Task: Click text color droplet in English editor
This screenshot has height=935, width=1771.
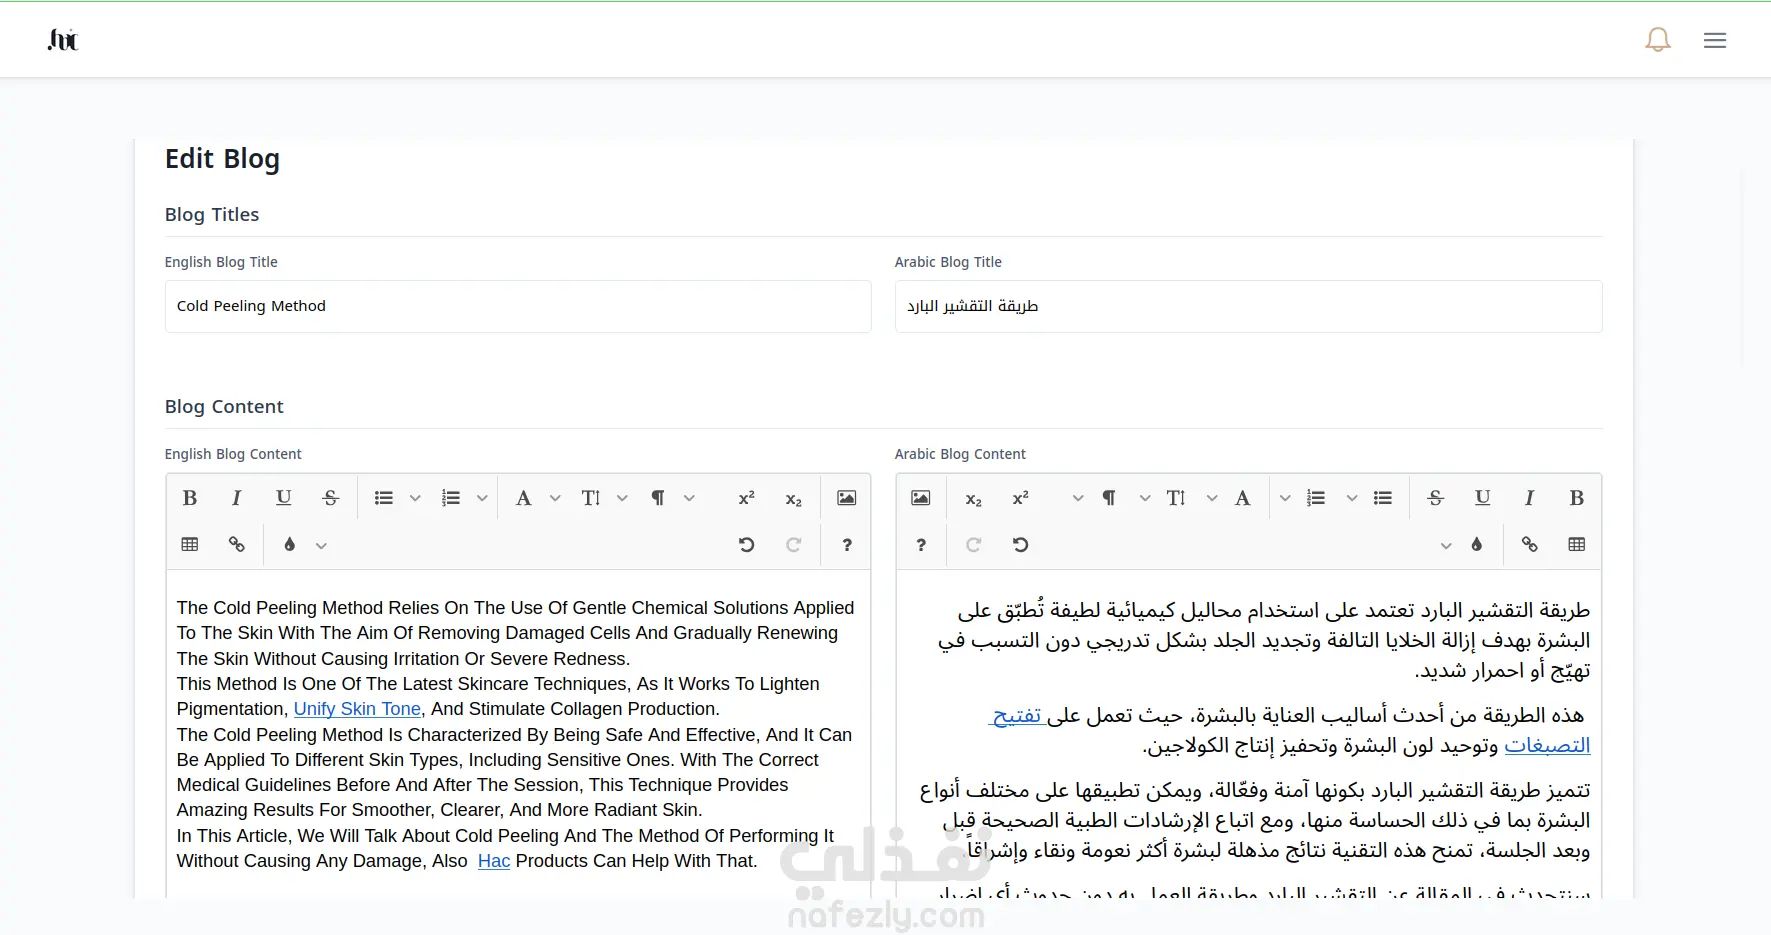Action: click(x=290, y=545)
